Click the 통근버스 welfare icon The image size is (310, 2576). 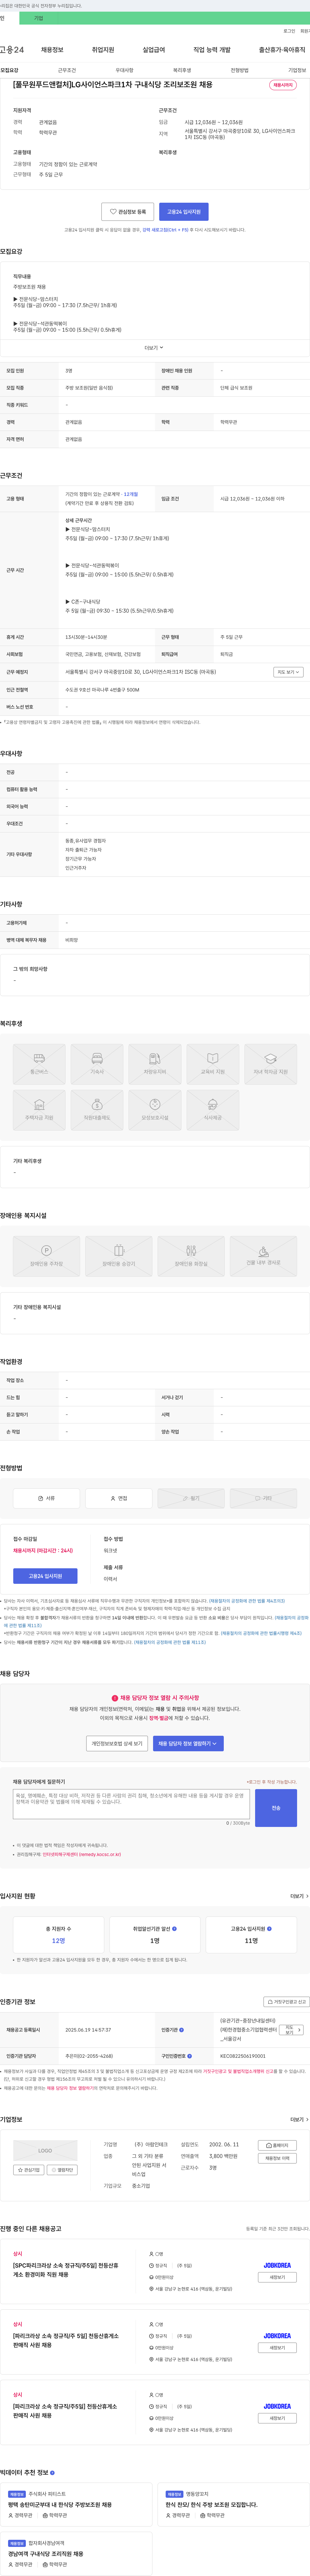(x=39, y=1064)
